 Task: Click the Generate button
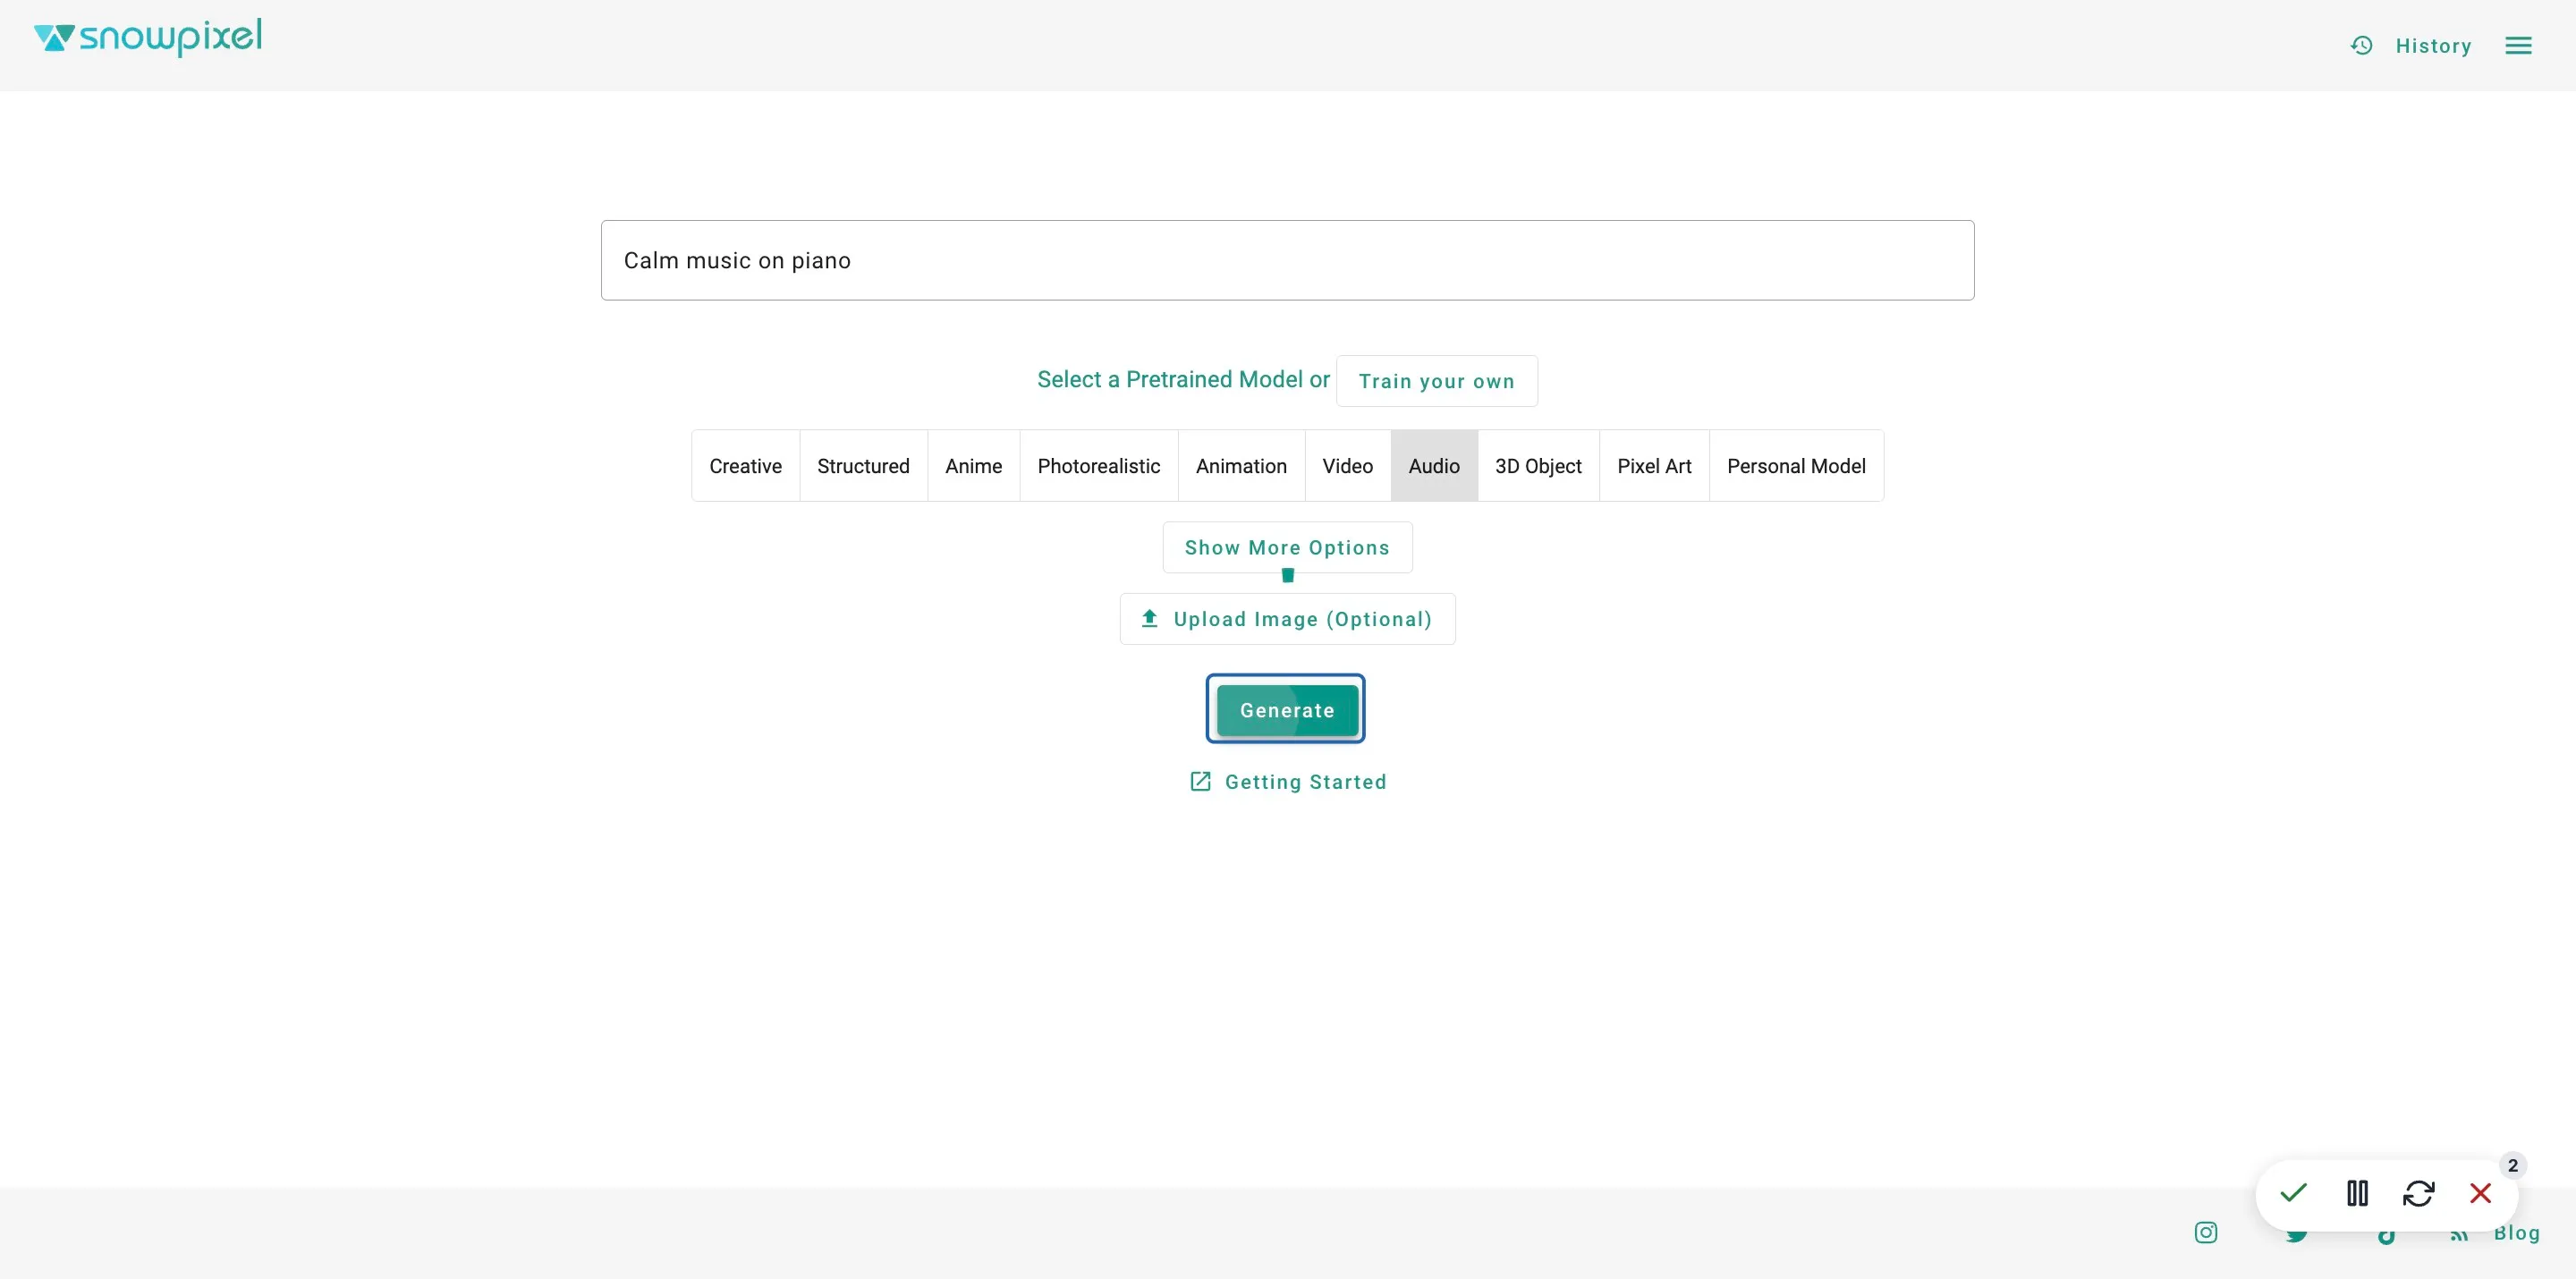(1287, 710)
